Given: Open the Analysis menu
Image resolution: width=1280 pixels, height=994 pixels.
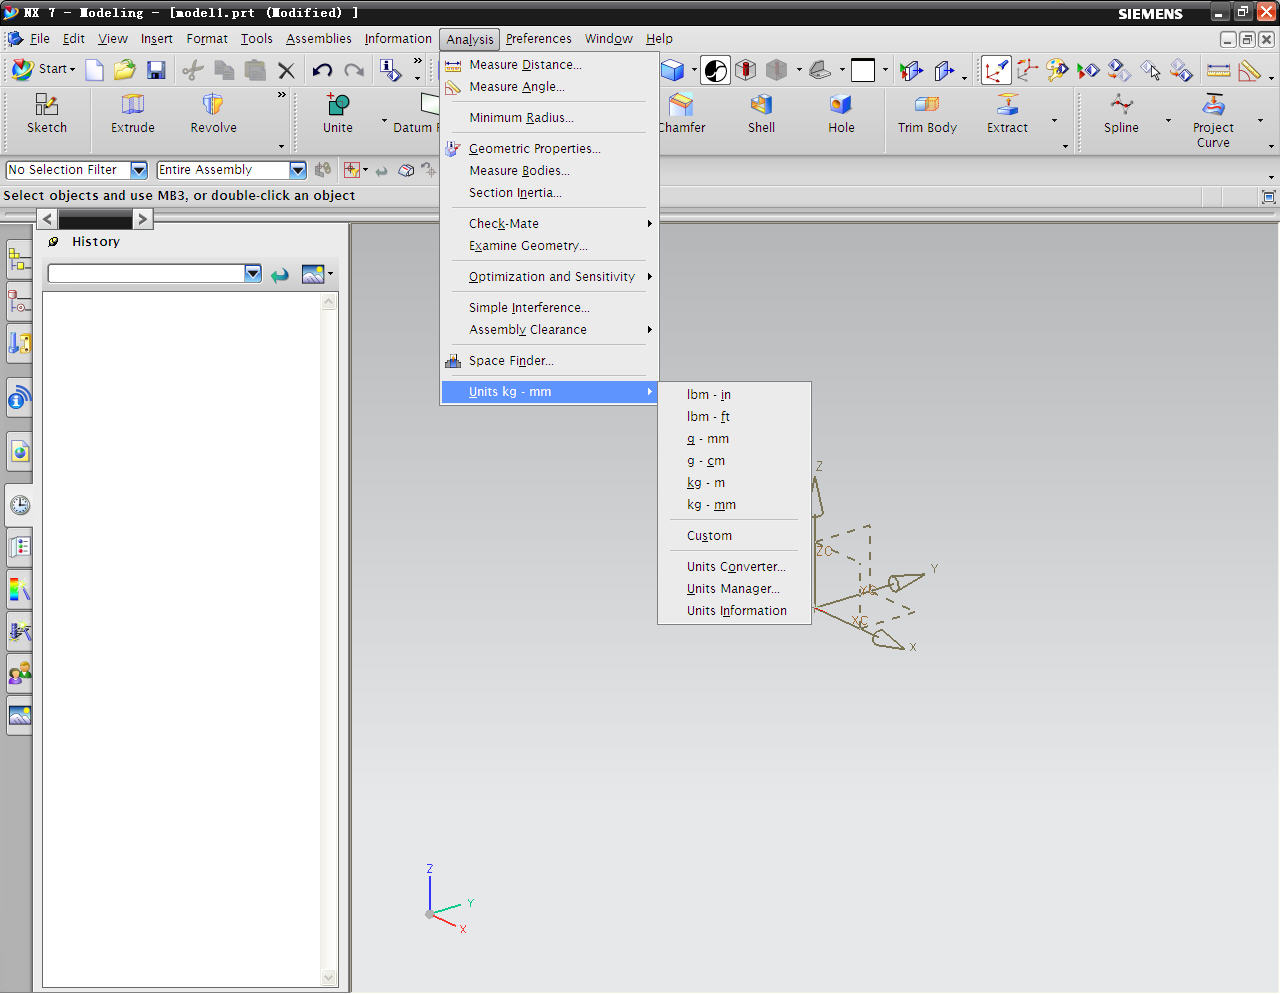Looking at the screenshot, I should (470, 39).
